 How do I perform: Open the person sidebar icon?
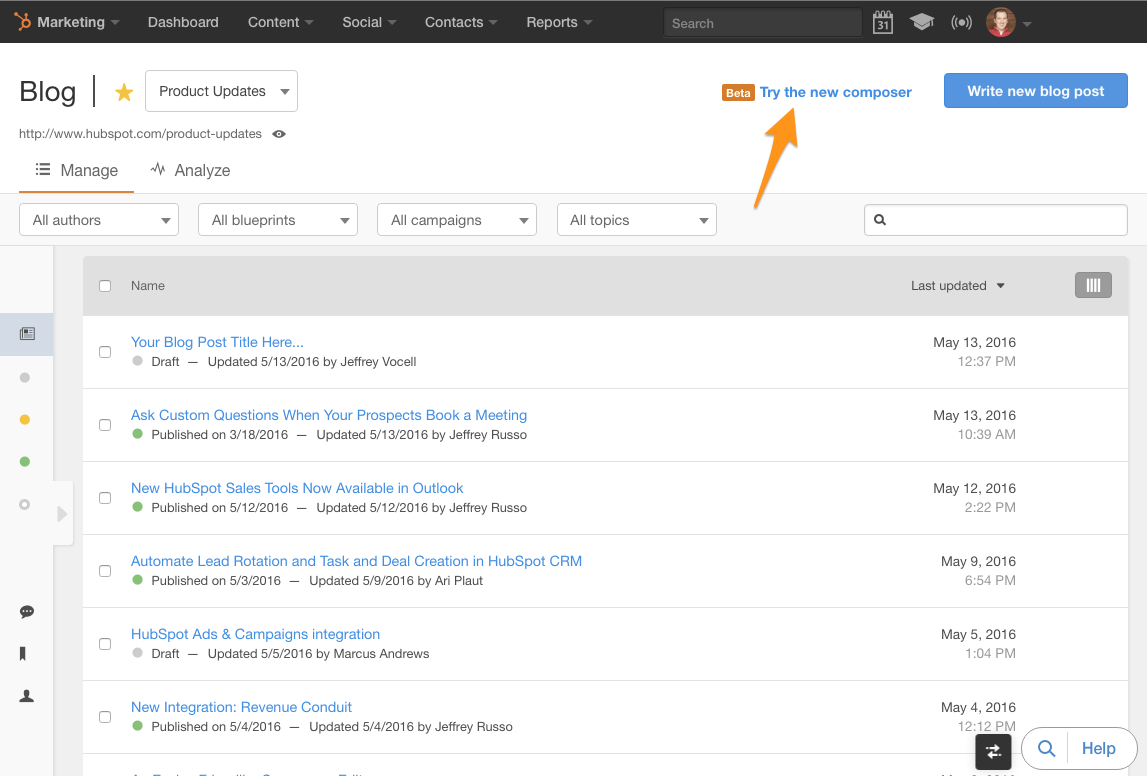coord(27,696)
